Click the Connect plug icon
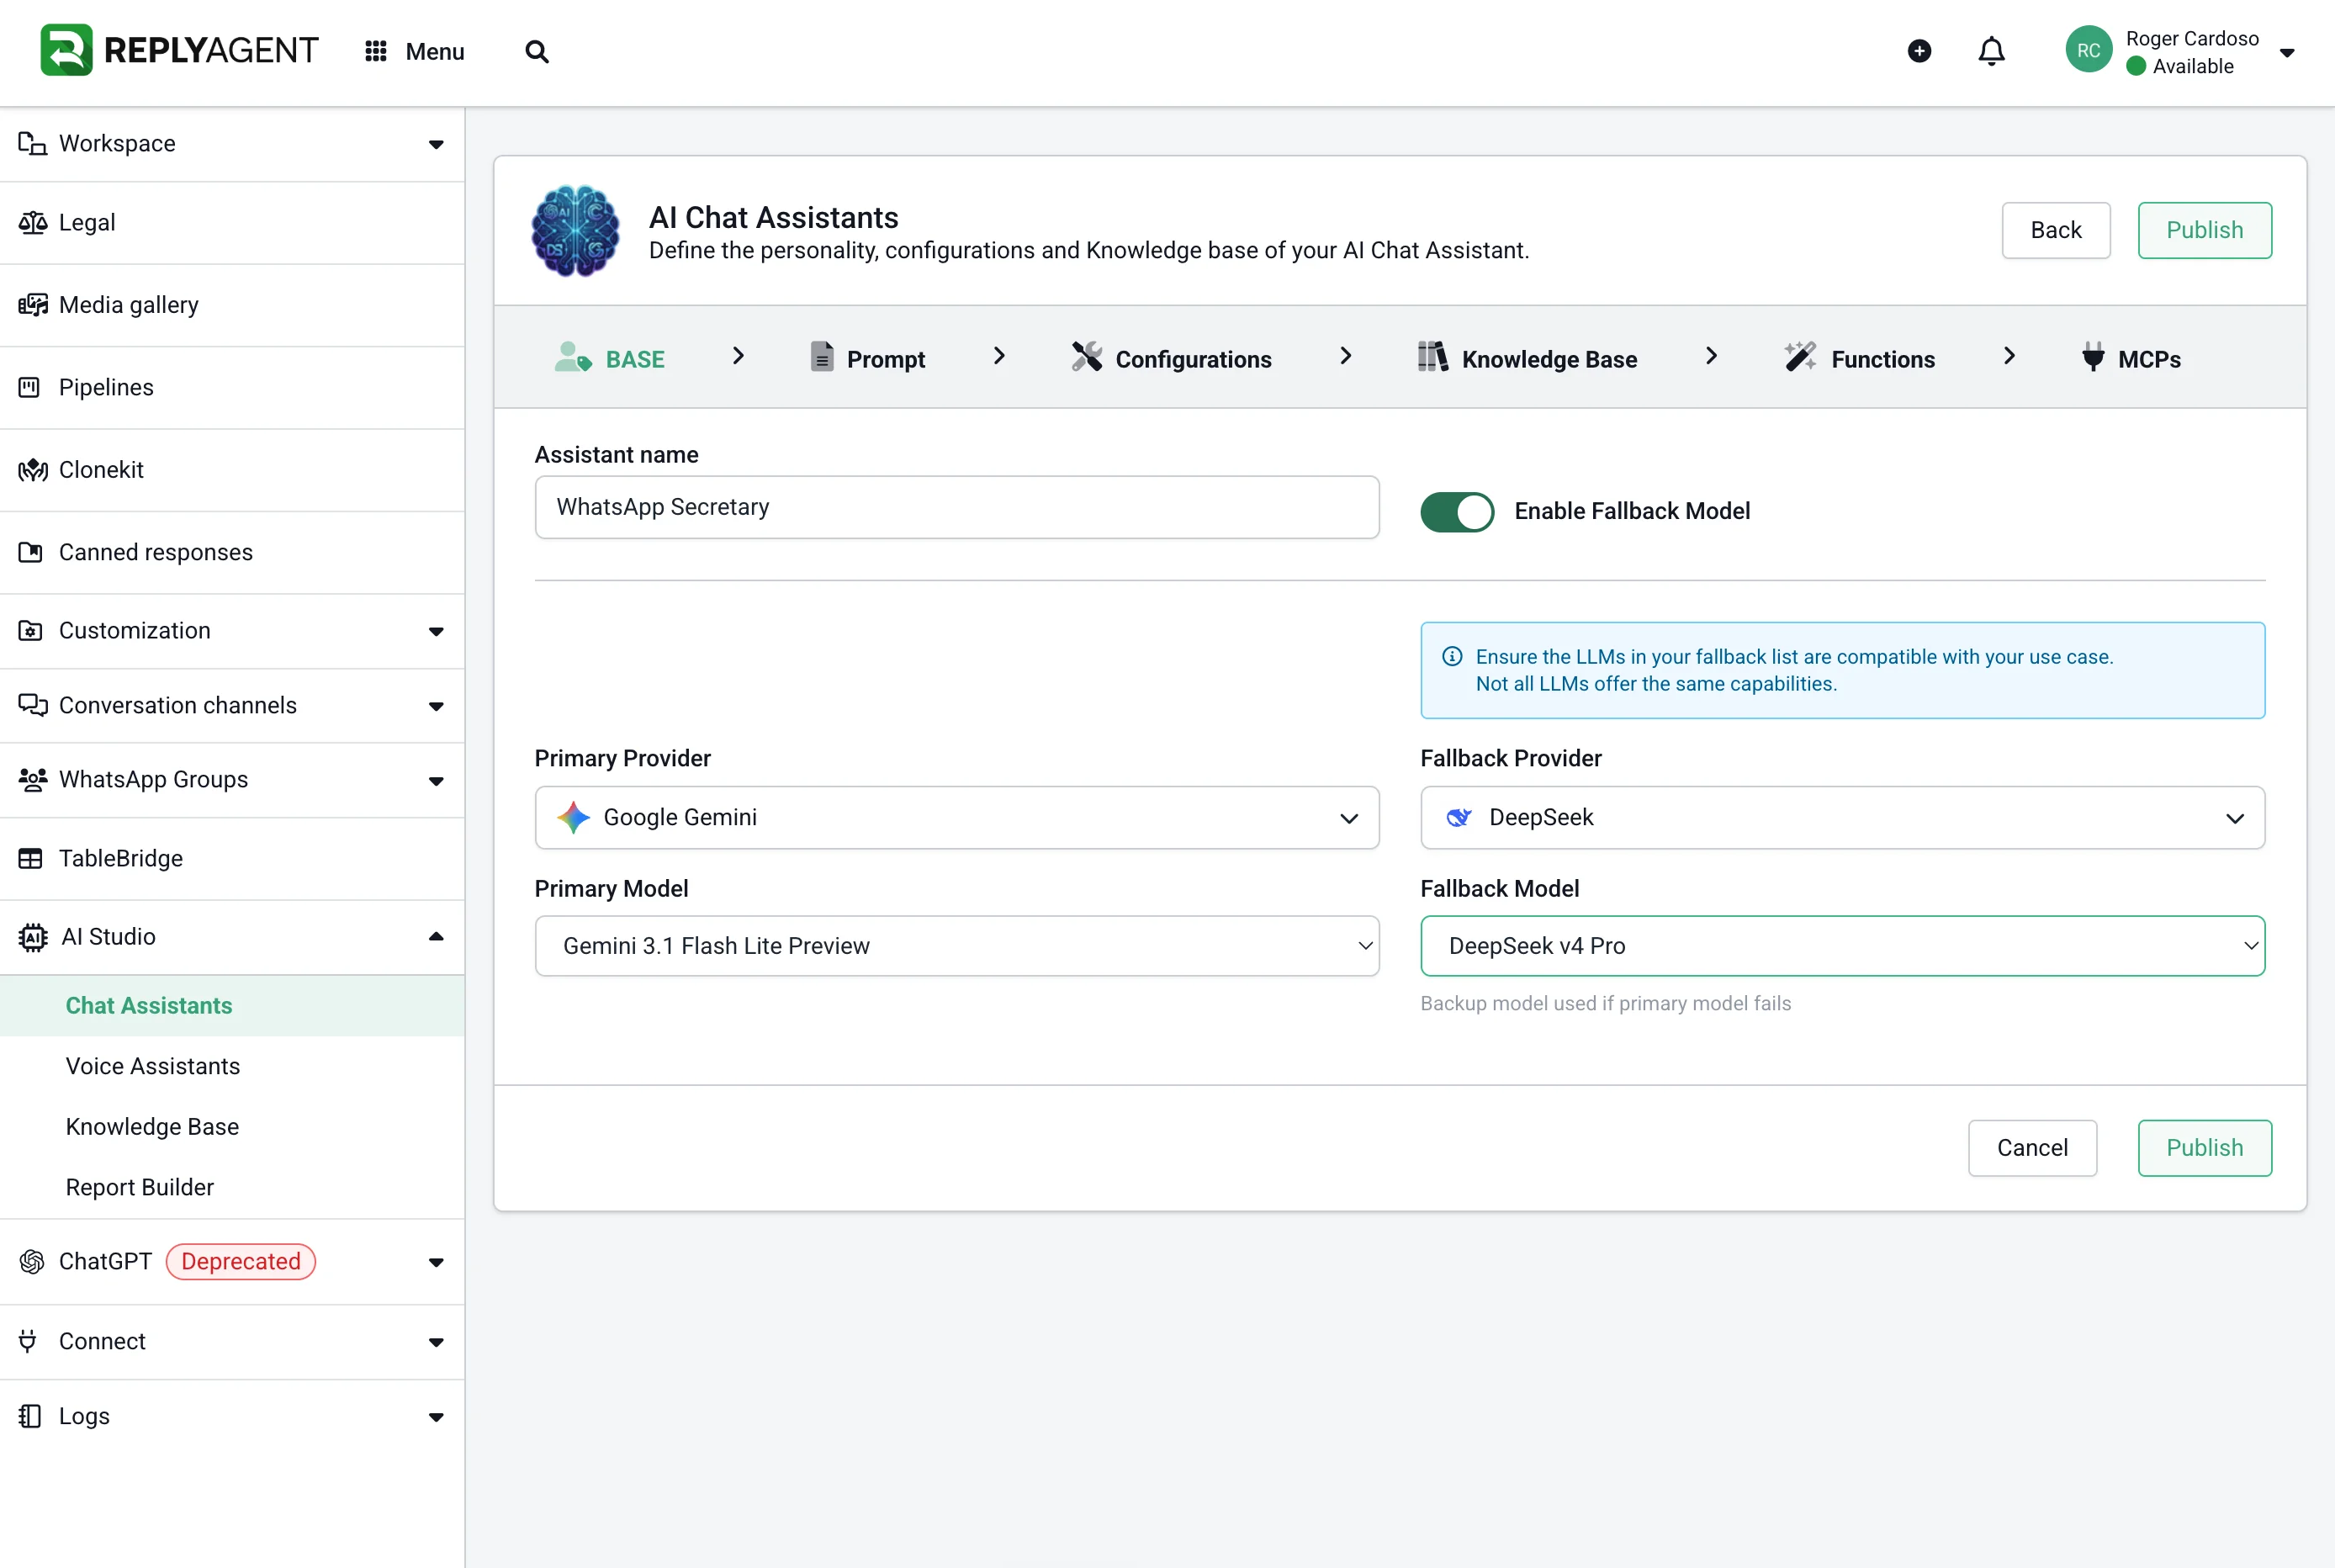 28,1341
